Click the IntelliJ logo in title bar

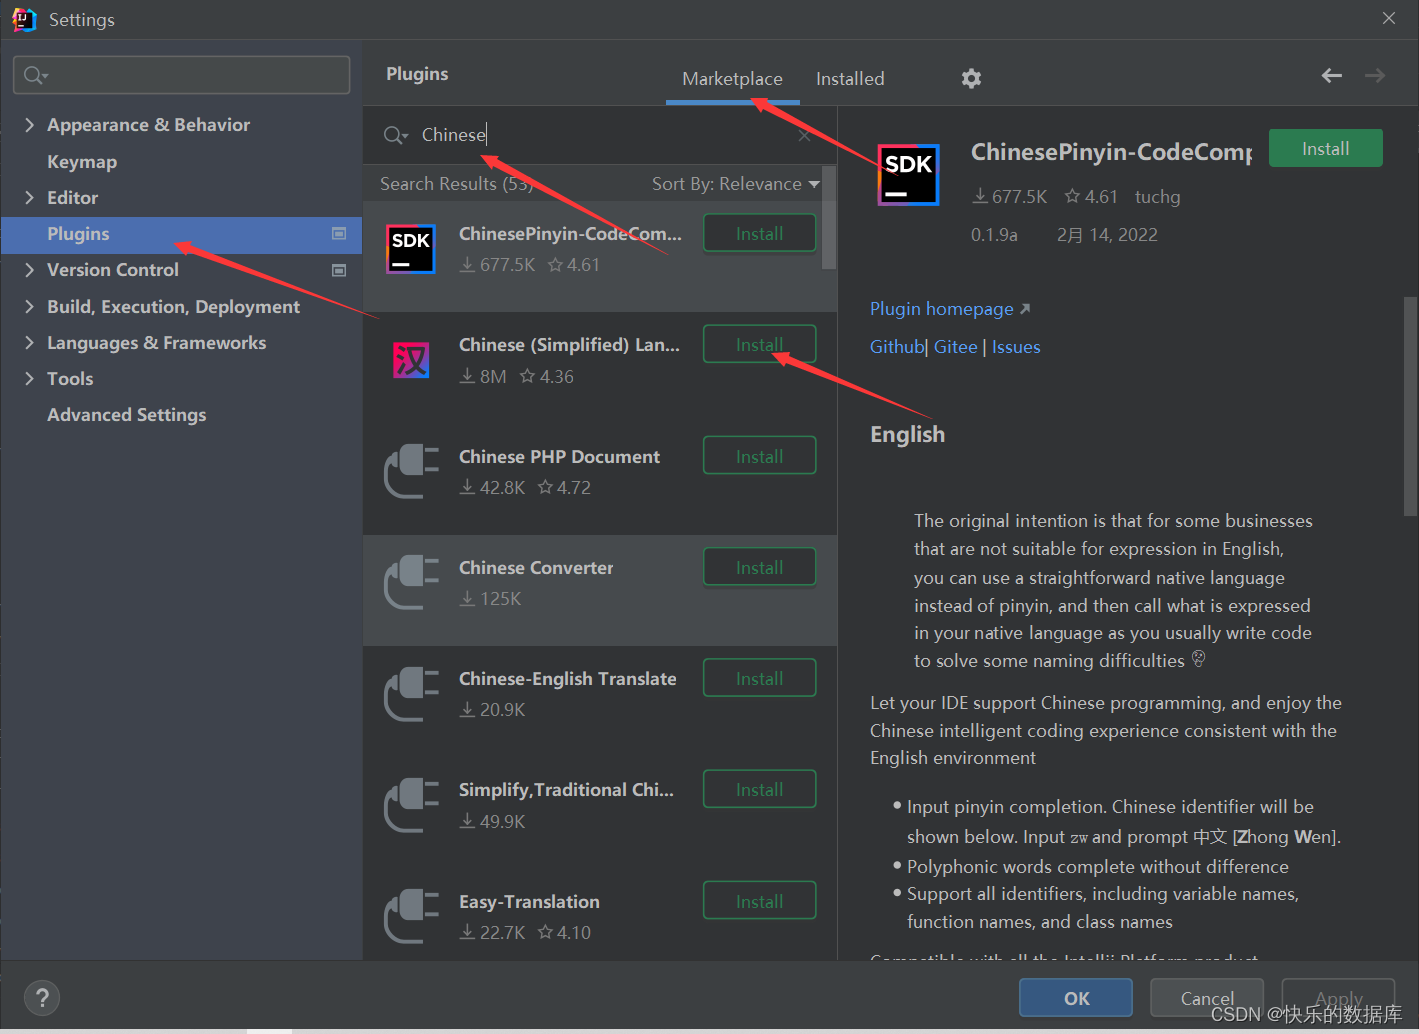pos(24,19)
